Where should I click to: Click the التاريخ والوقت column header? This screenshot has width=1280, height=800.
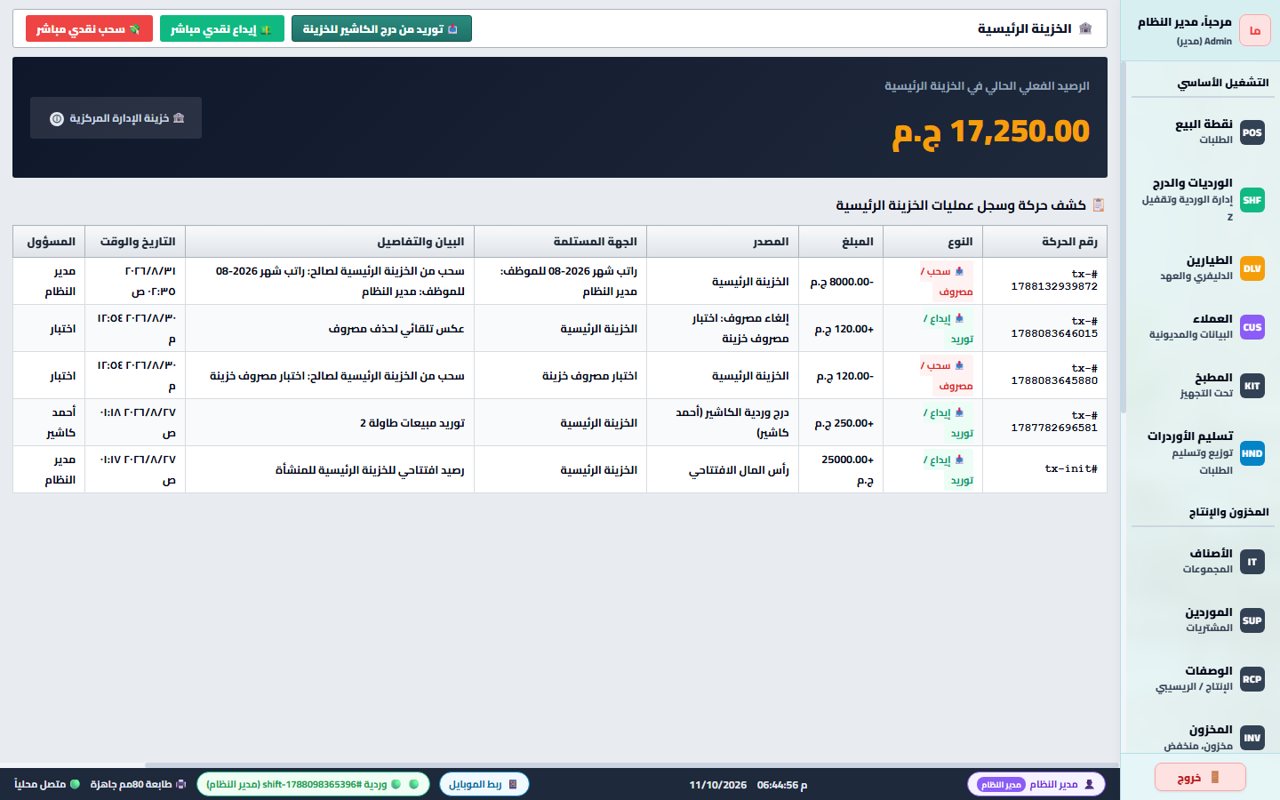coord(135,242)
